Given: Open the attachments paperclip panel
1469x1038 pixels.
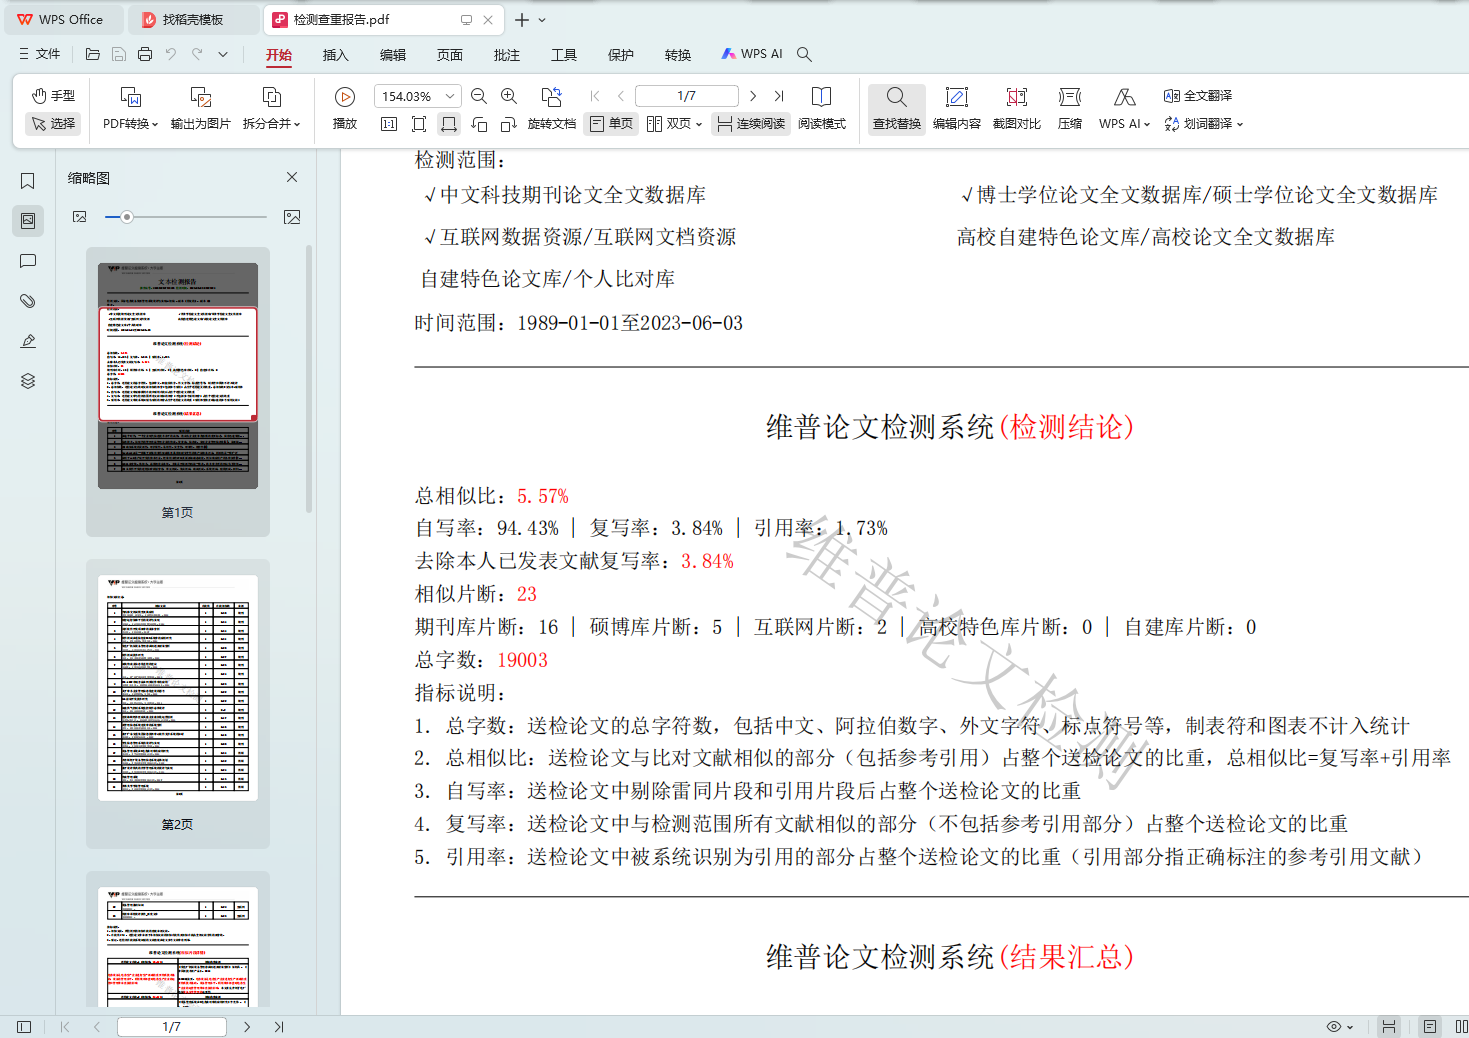Looking at the screenshot, I should [28, 301].
